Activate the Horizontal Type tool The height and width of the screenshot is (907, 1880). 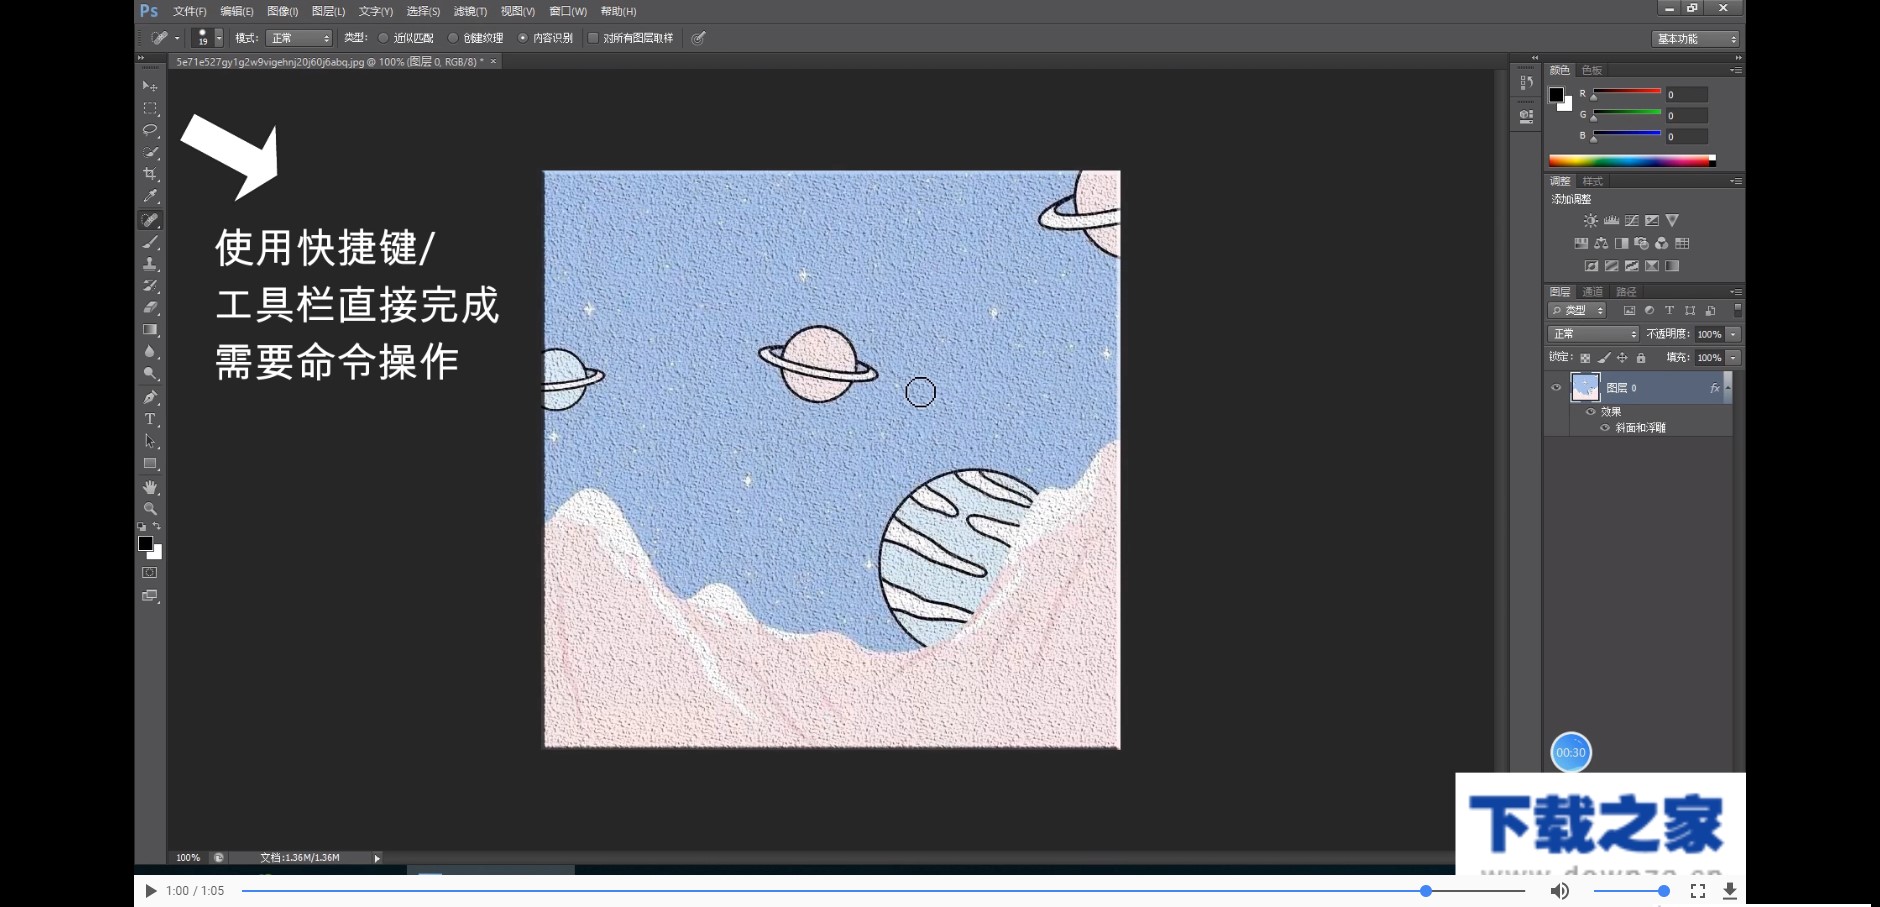150,419
